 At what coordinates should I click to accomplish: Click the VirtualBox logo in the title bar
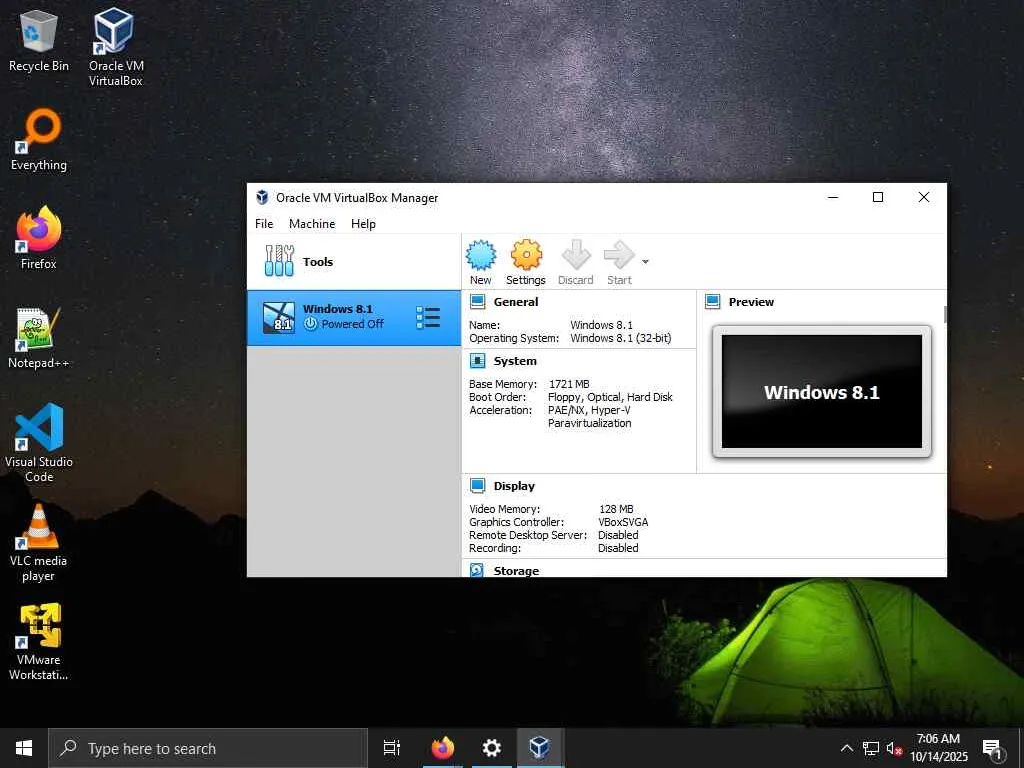(262, 197)
